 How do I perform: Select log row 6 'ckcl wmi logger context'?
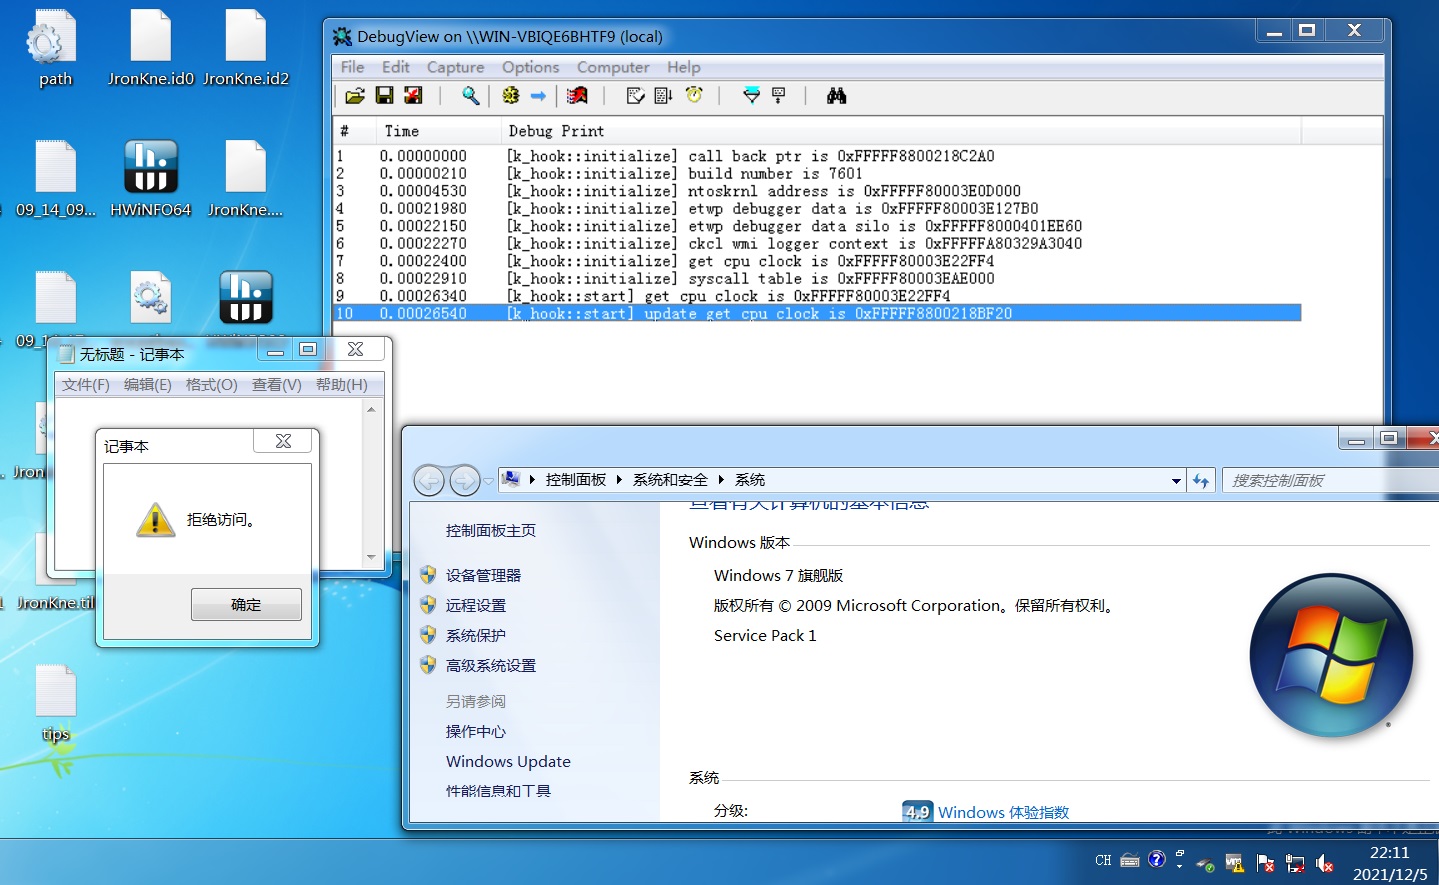817,244
